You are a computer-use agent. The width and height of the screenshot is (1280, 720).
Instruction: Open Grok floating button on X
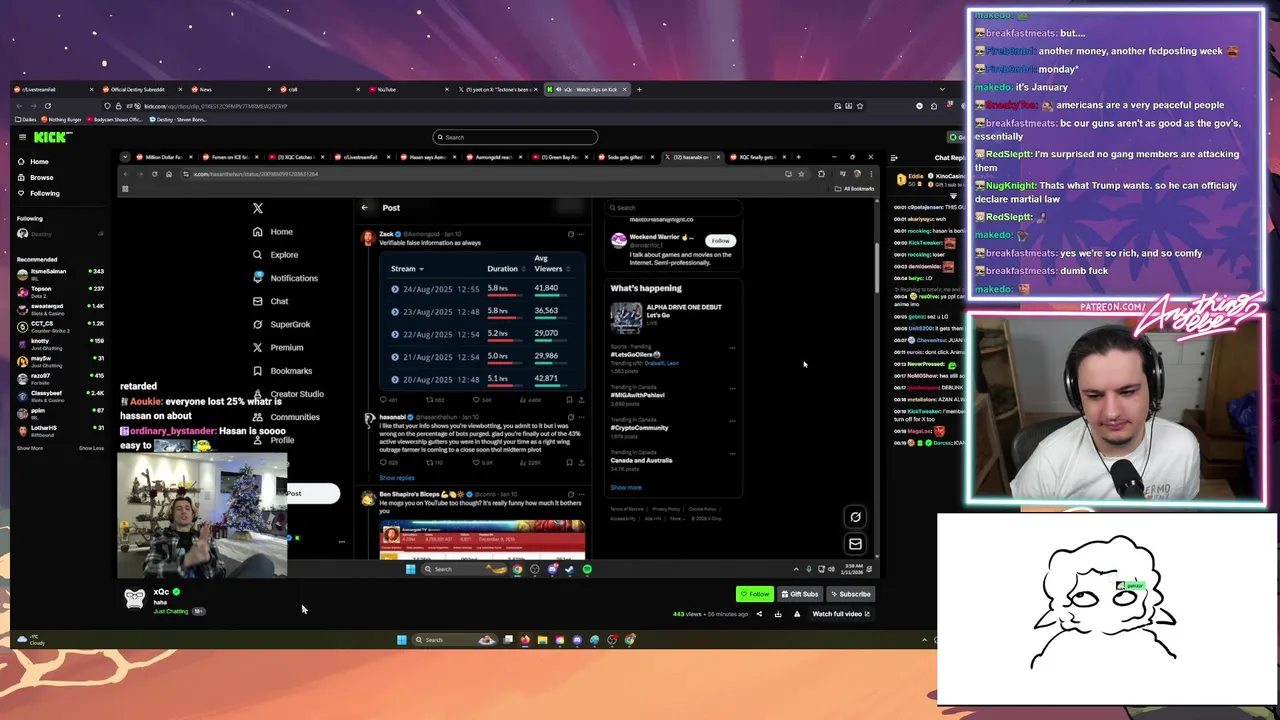click(855, 517)
